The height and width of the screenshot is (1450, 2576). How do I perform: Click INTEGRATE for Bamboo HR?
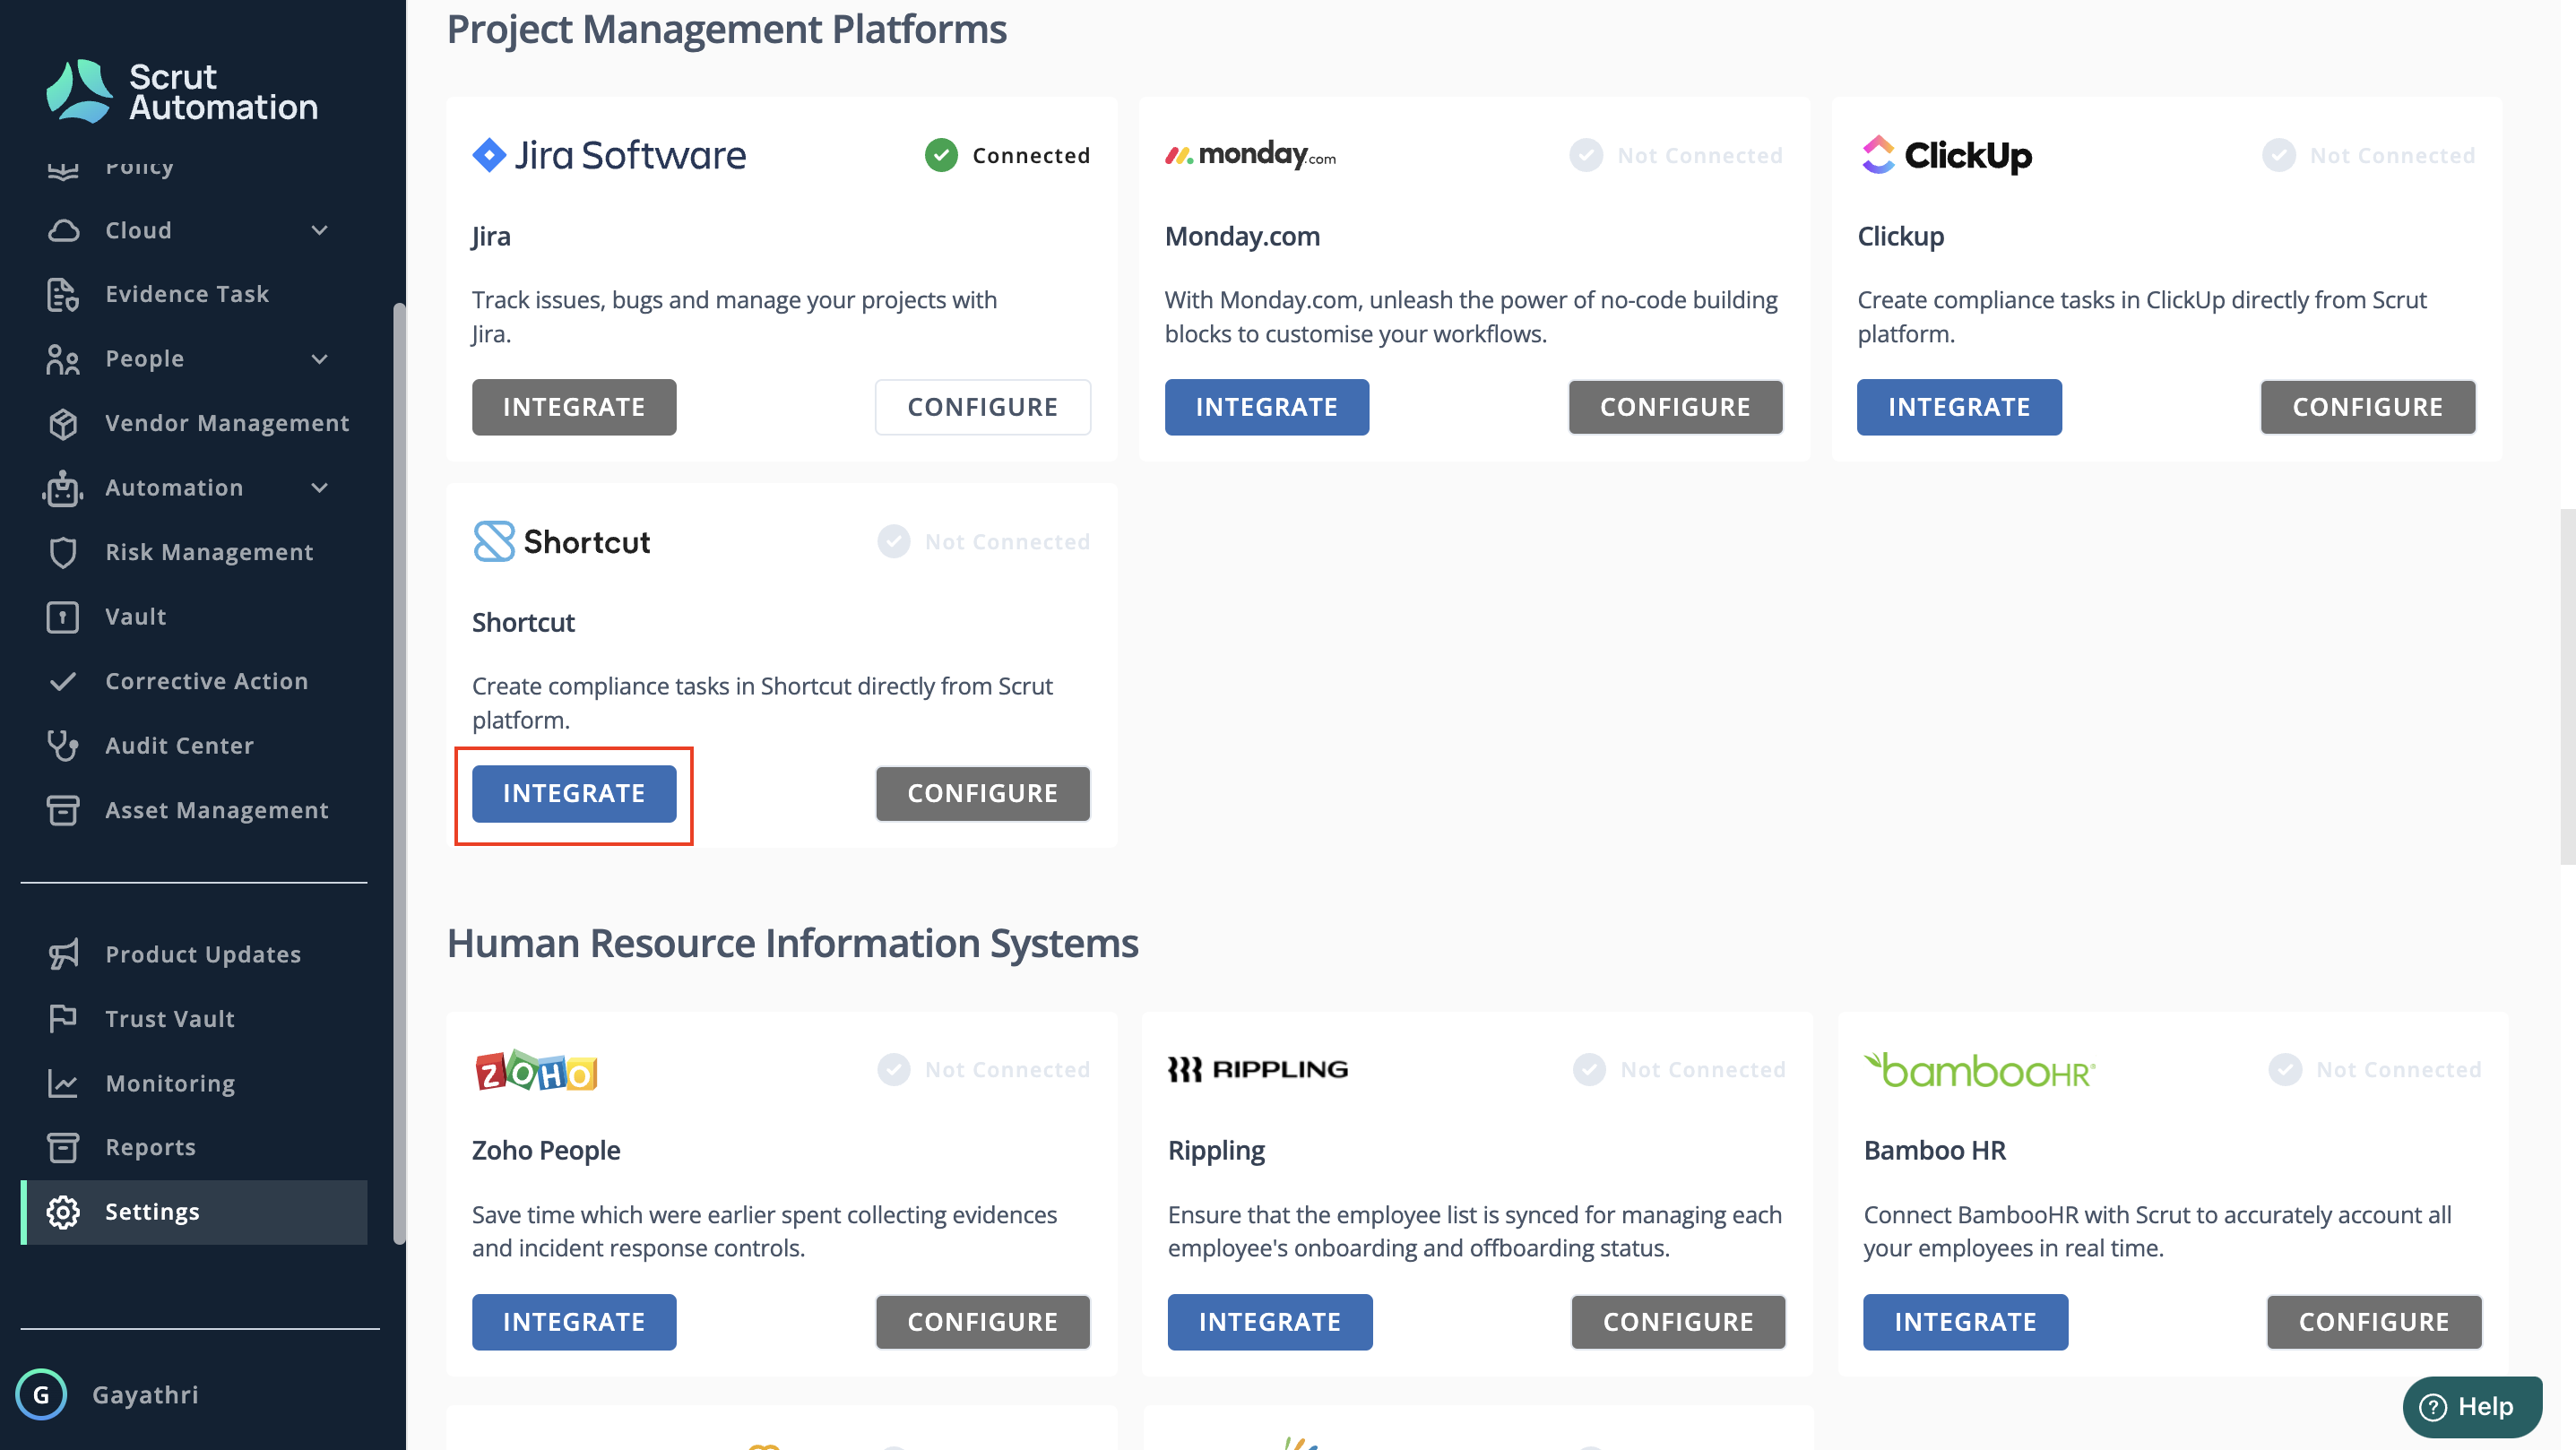pos(1966,1322)
